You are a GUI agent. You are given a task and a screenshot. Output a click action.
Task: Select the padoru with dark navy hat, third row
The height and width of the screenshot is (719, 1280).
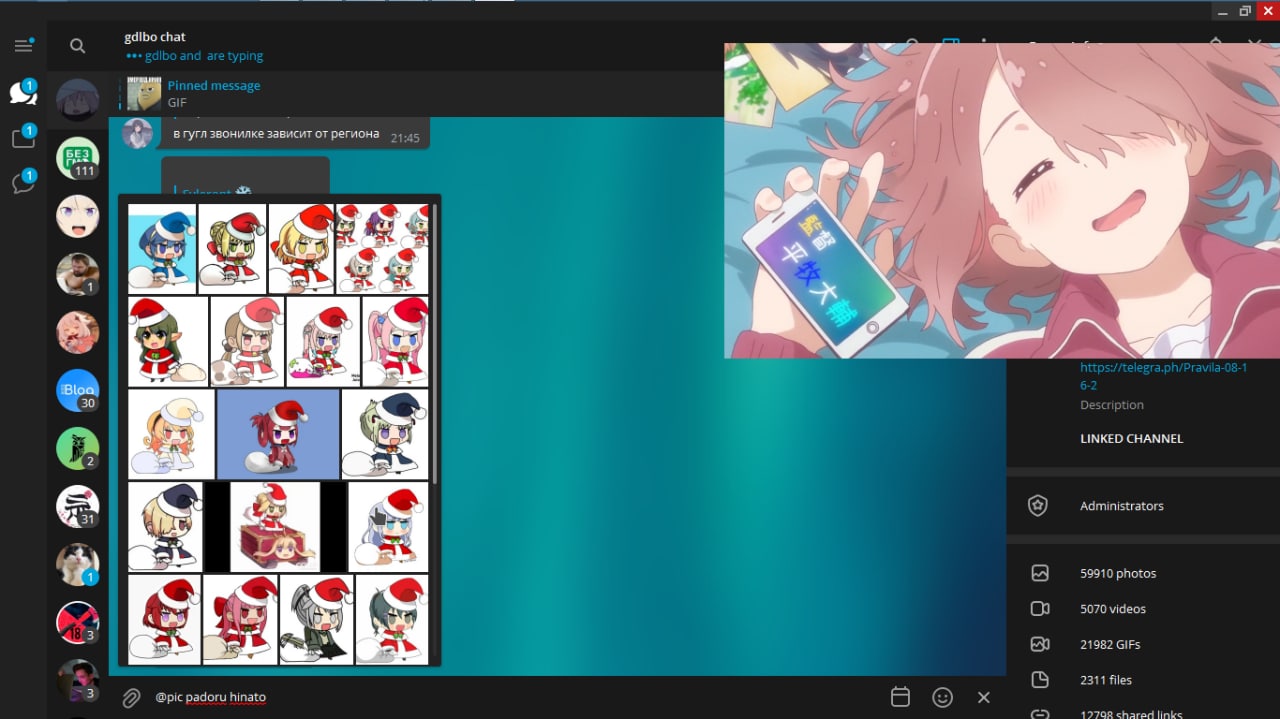click(385, 434)
